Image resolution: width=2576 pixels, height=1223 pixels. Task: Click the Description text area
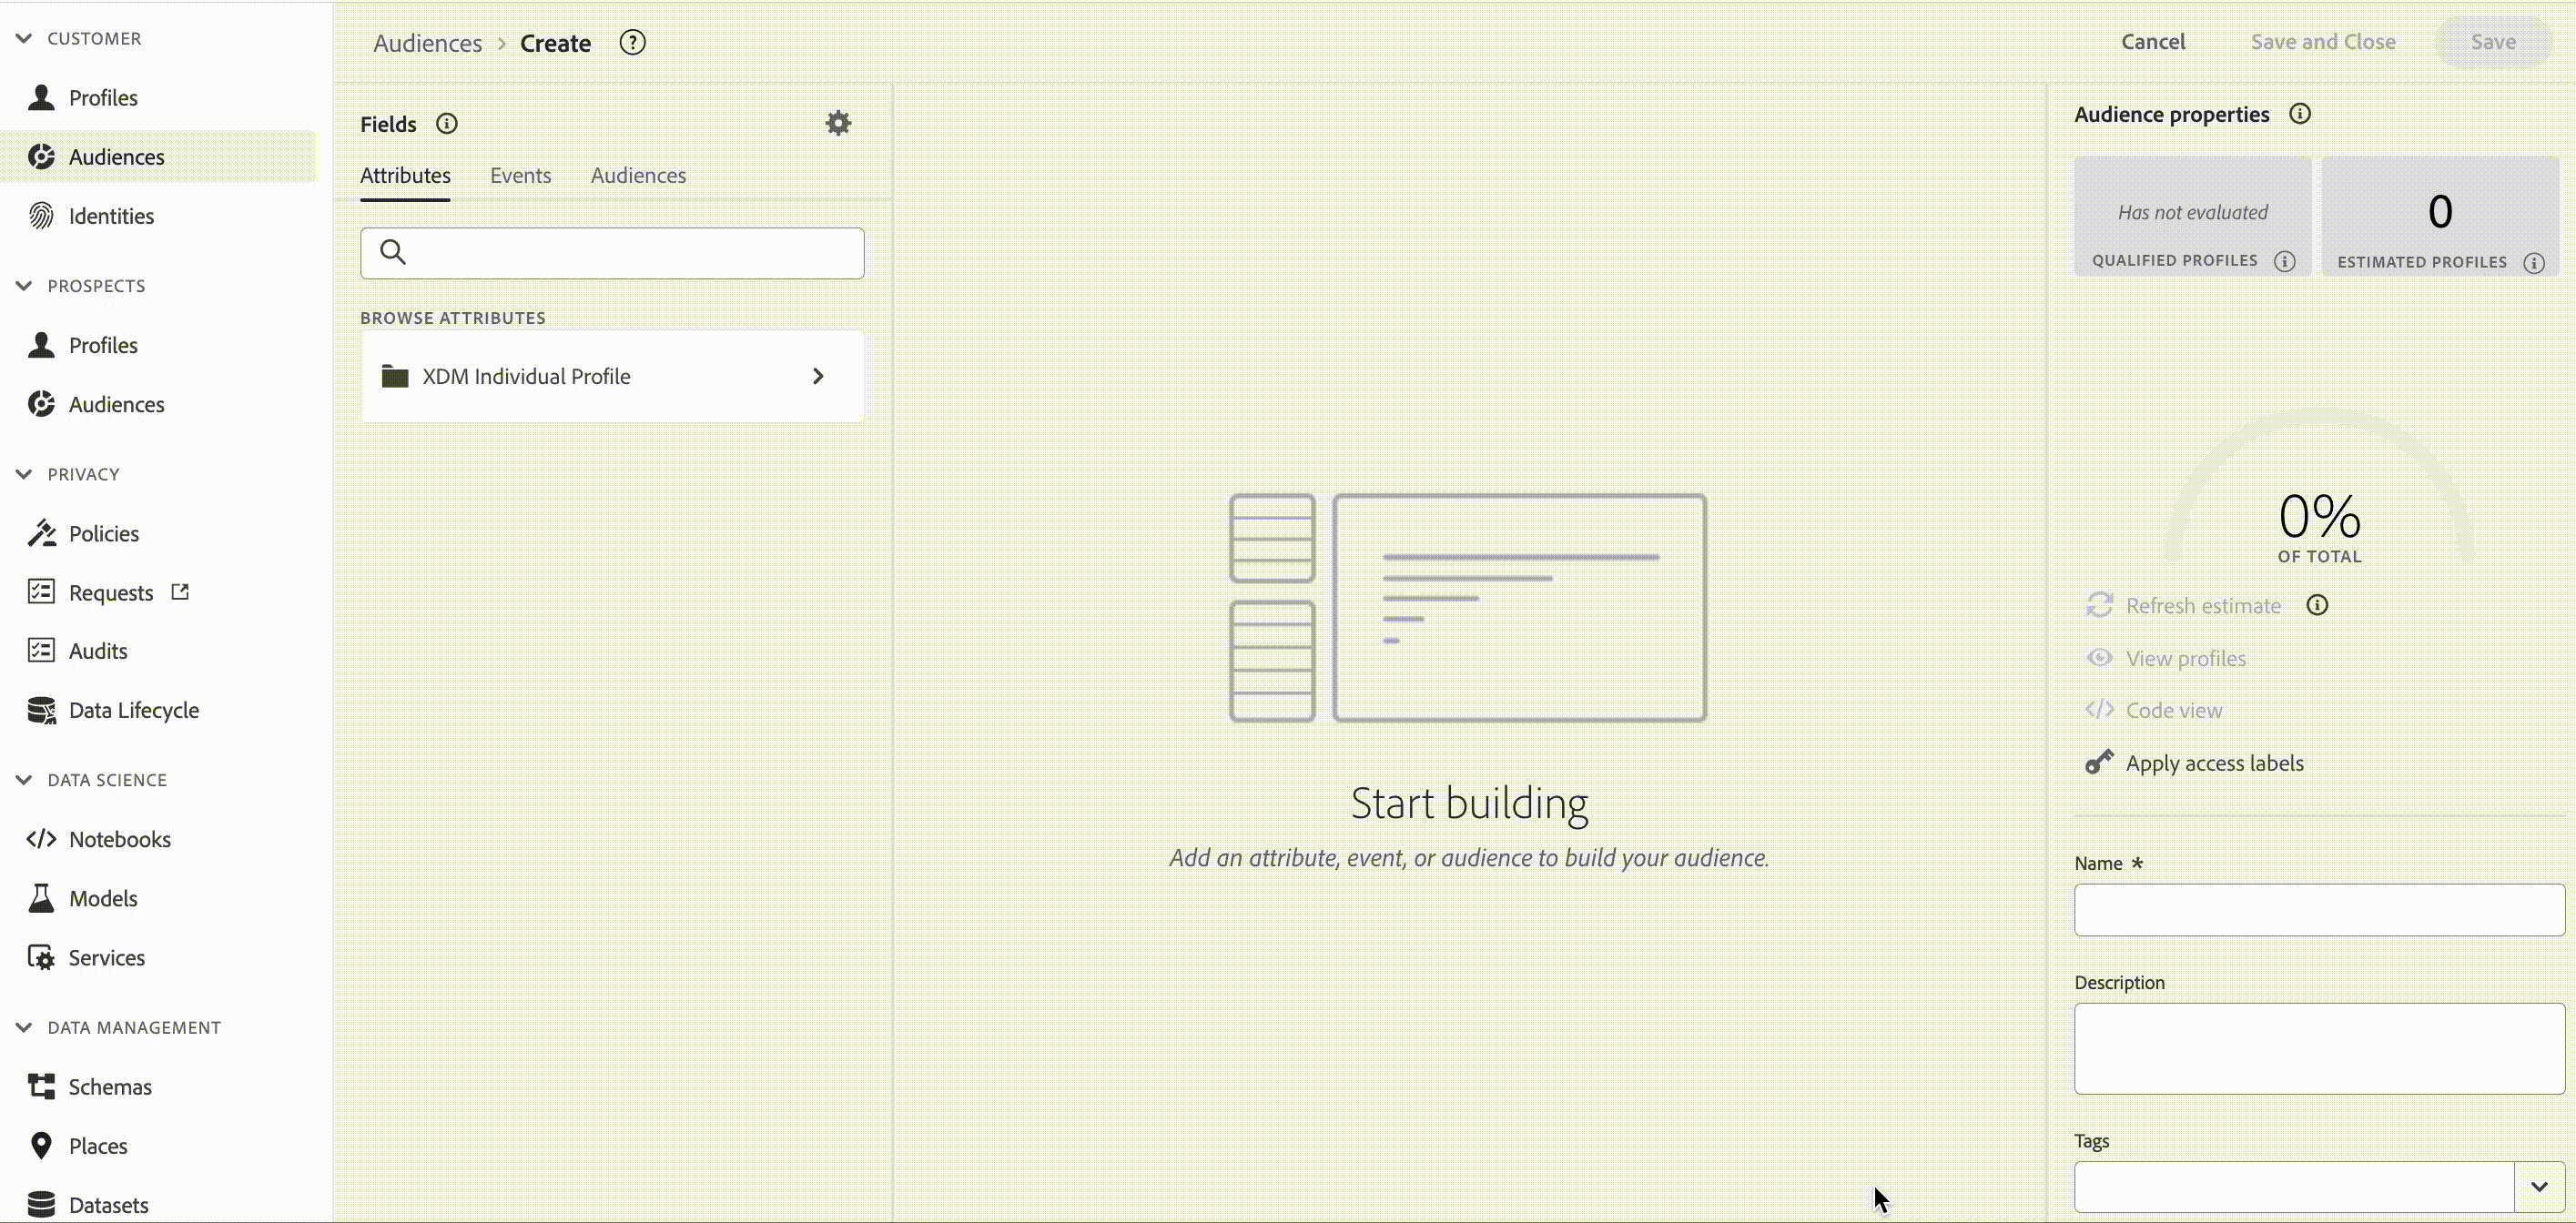coord(2319,1049)
